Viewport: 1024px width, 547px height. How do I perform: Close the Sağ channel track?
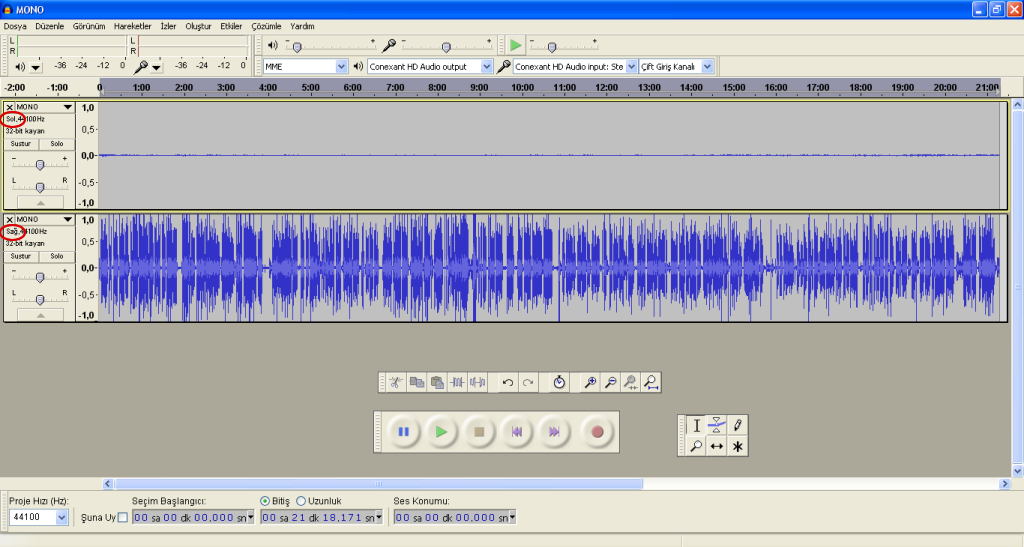click(10, 219)
